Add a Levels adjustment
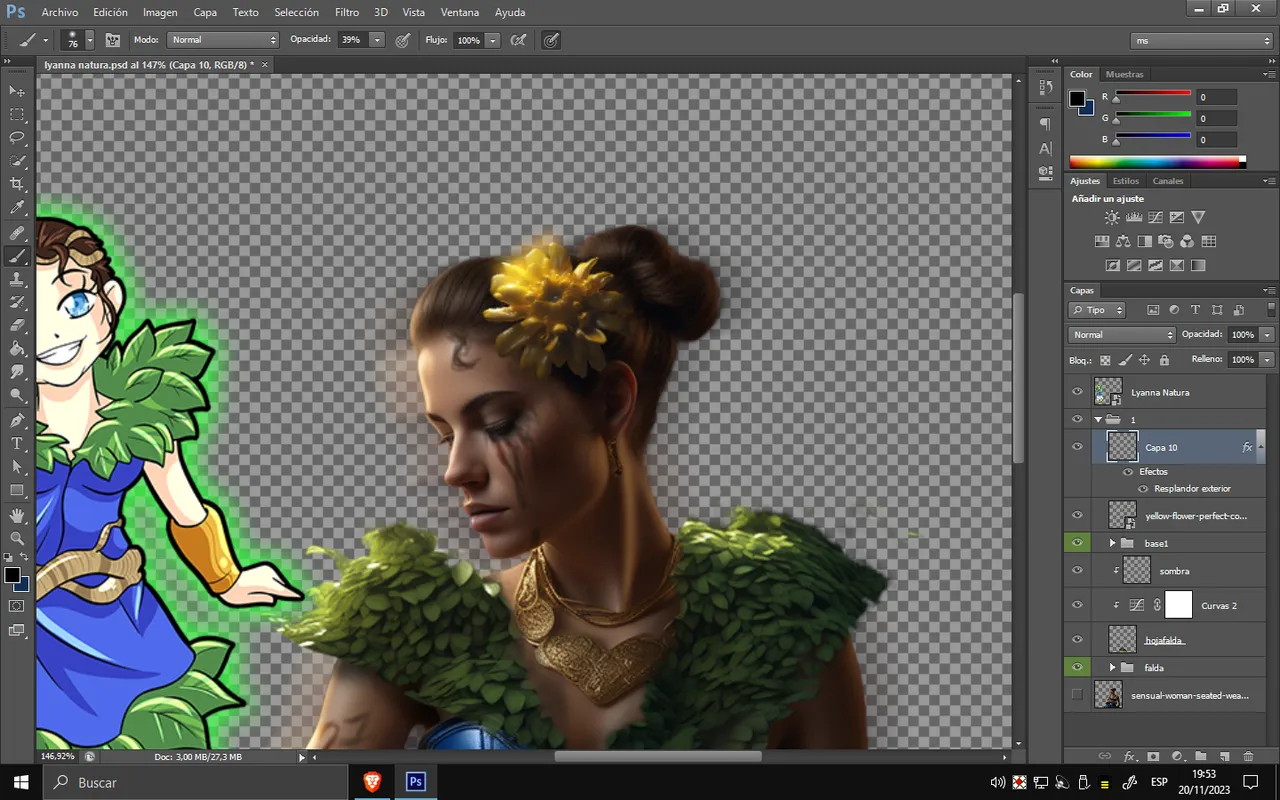The height and width of the screenshot is (800, 1280). [1134, 217]
